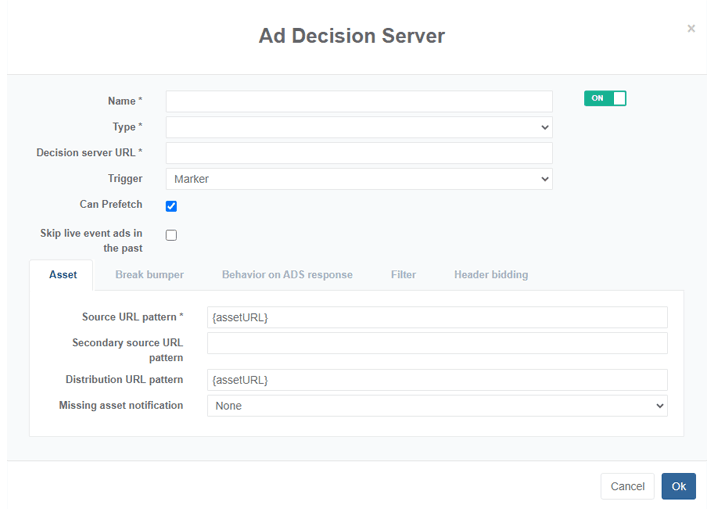Image resolution: width=714 pixels, height=511 pixels.
Task: Click the Trigger label
Action: pyautogui.click(x=125, y=179)
